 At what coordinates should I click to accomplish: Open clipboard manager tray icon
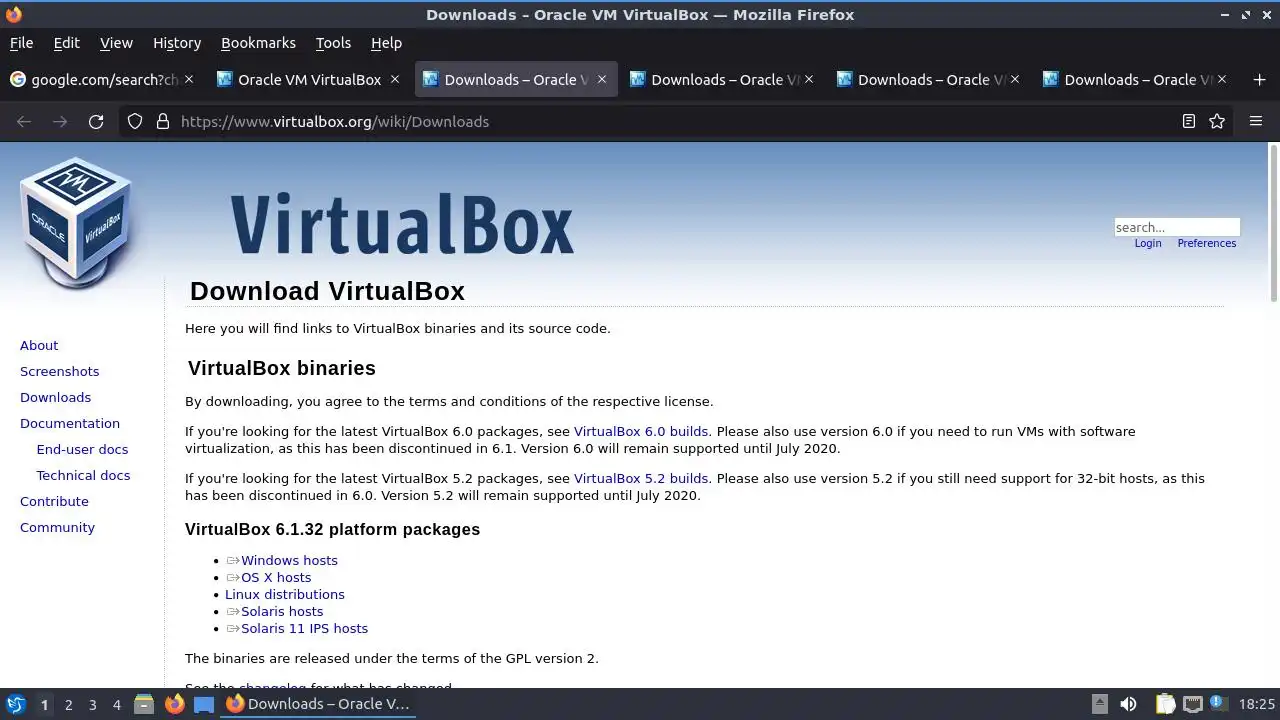click(1165, 704)
